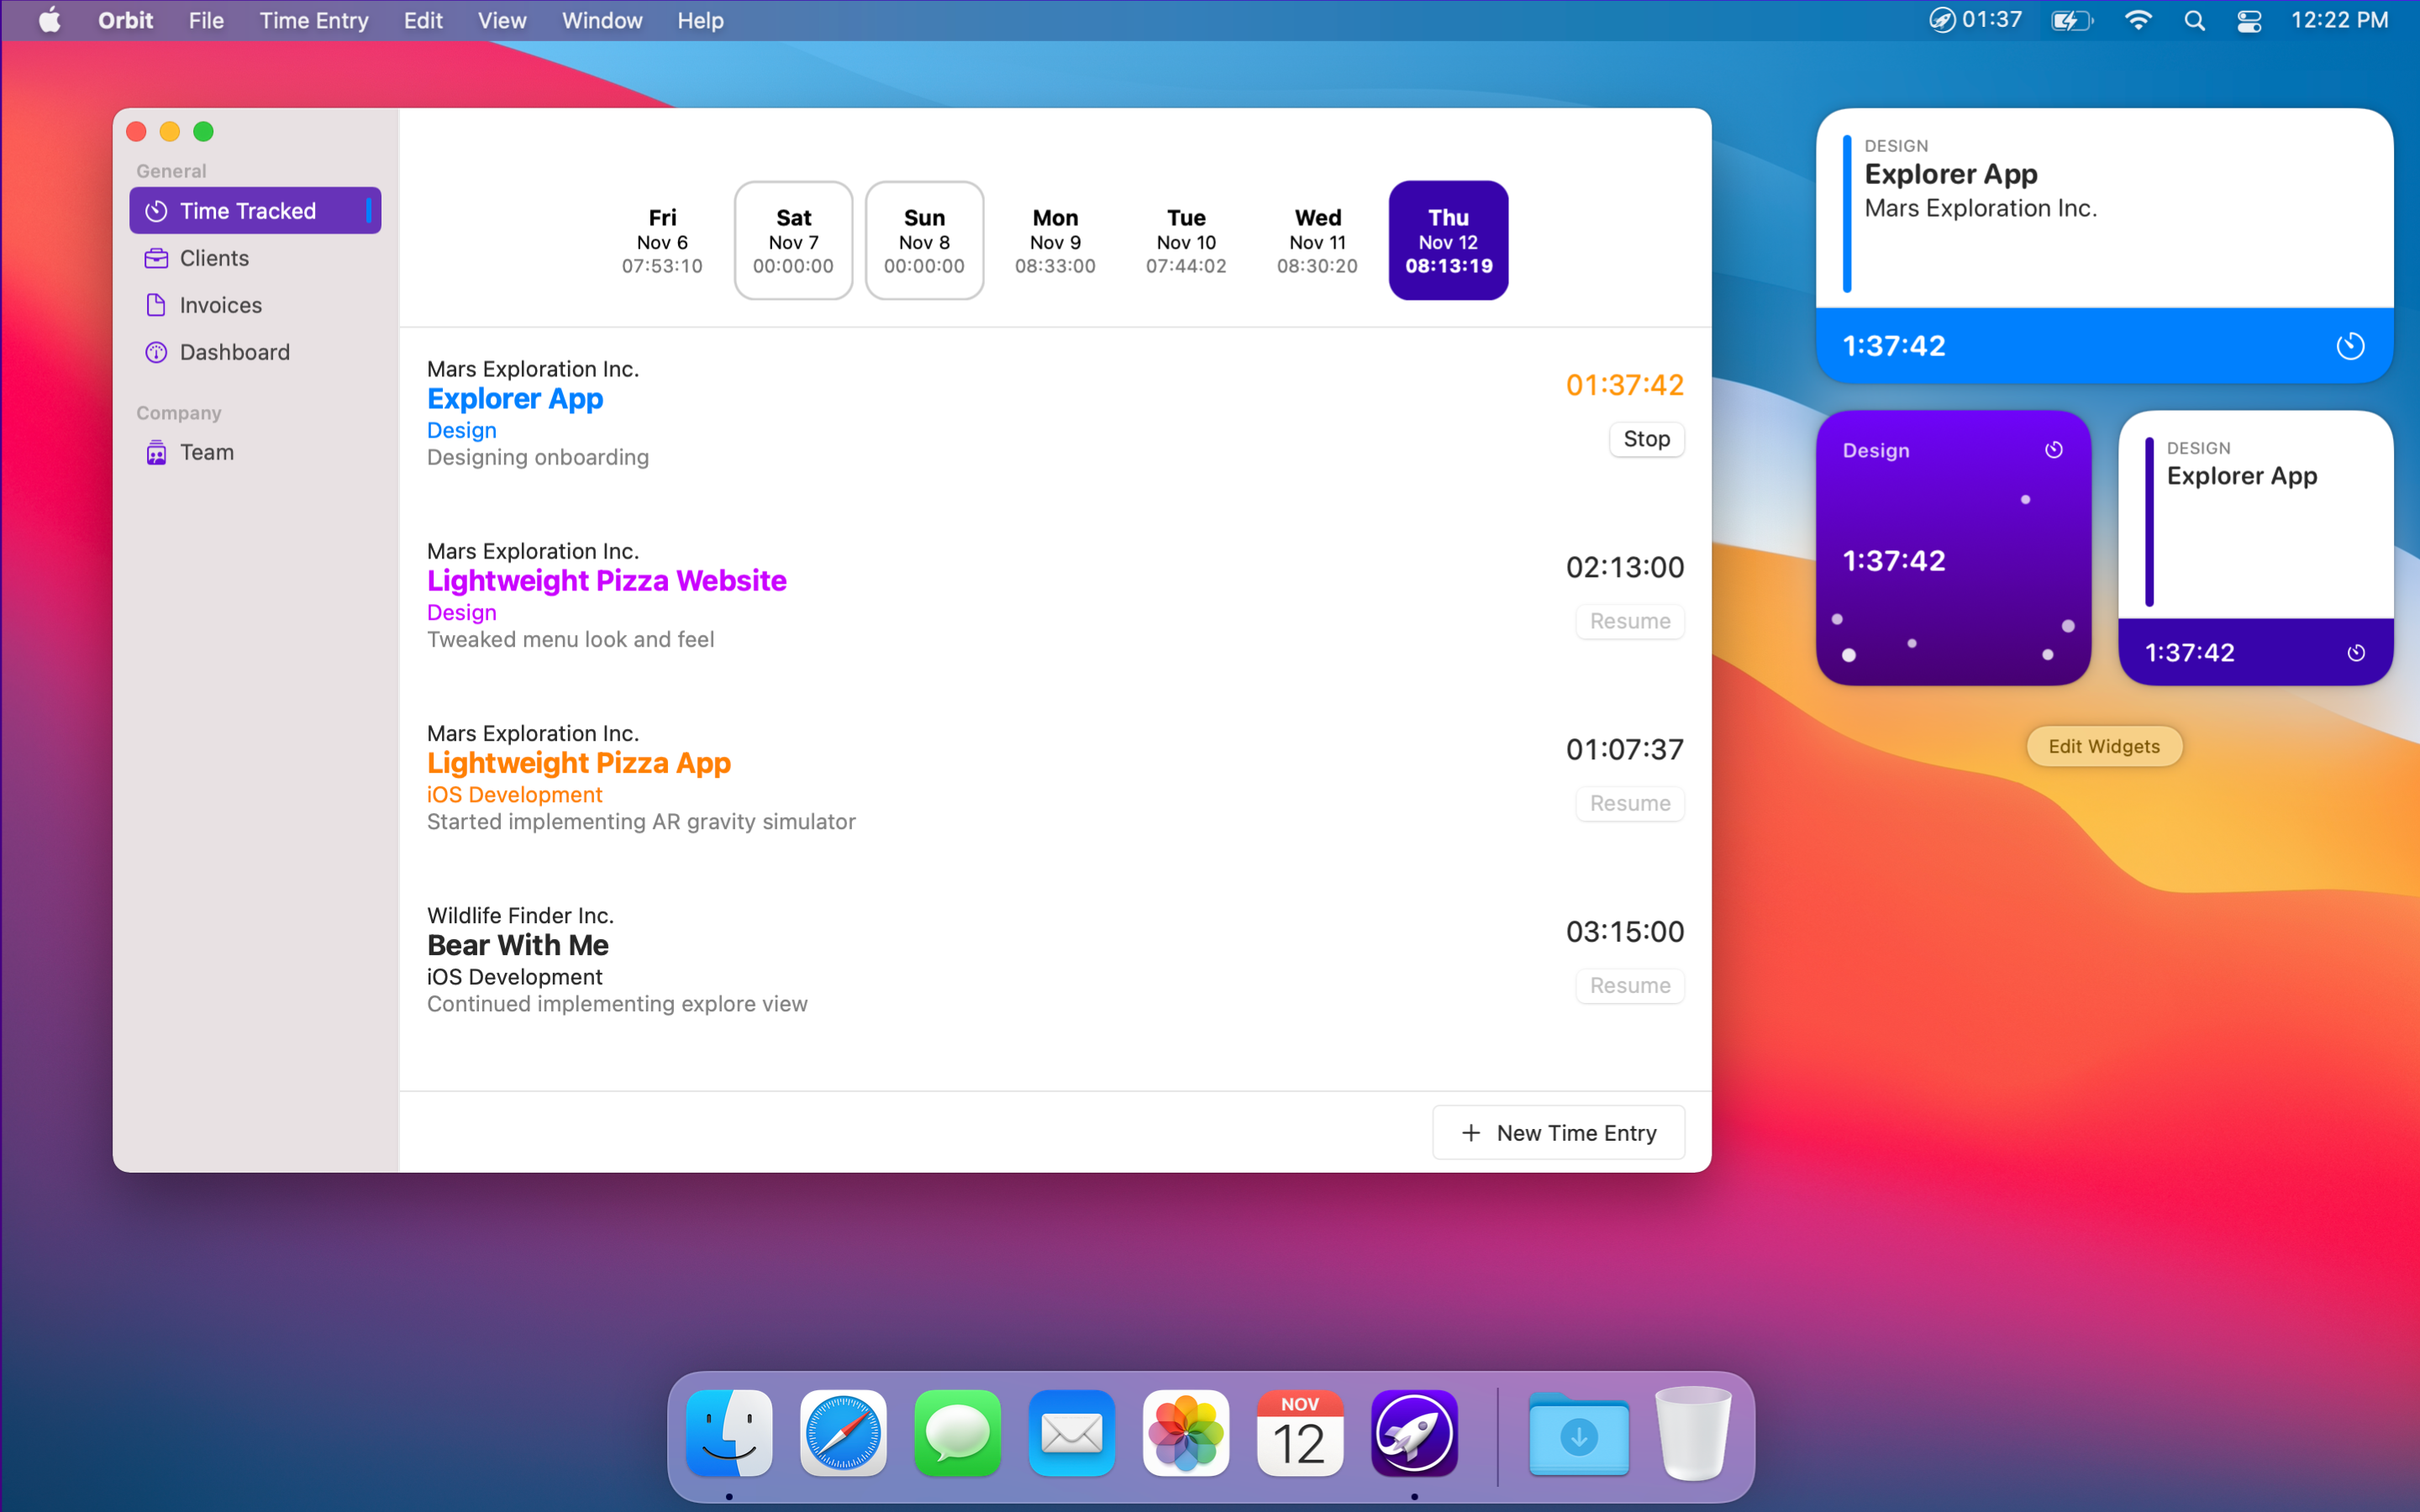Open the View menu

point(501,20)
